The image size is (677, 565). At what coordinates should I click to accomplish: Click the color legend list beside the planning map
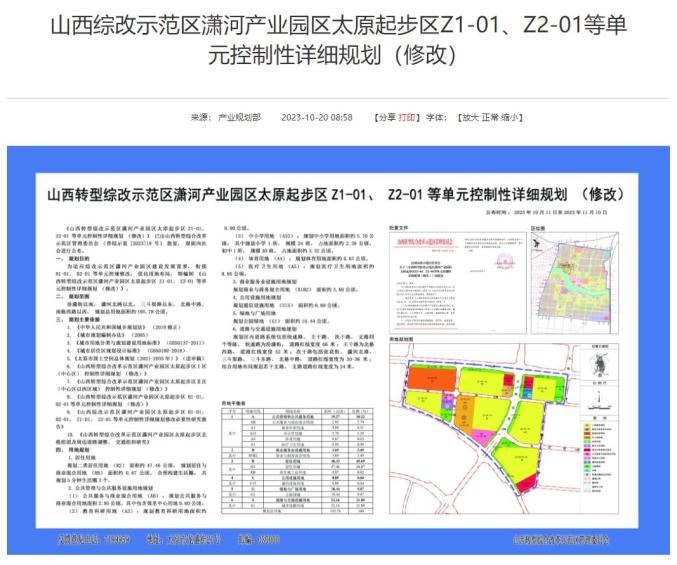coord(599,458)
